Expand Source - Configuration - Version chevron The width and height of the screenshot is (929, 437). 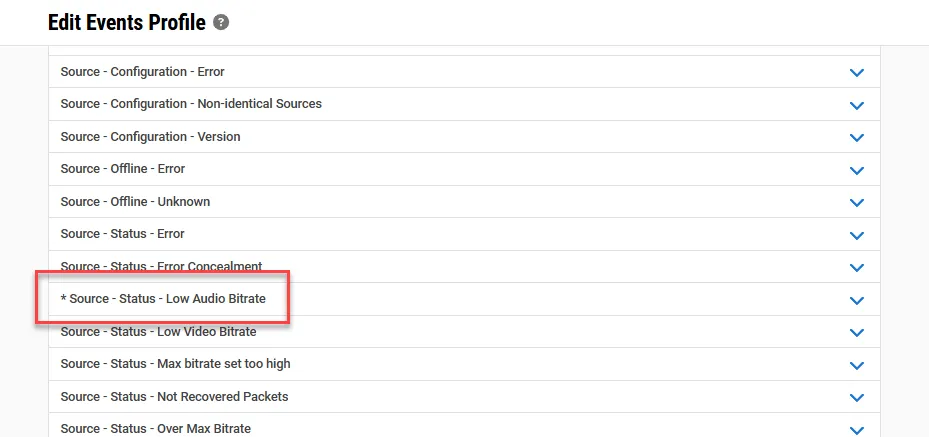click(x=857, y=138)
